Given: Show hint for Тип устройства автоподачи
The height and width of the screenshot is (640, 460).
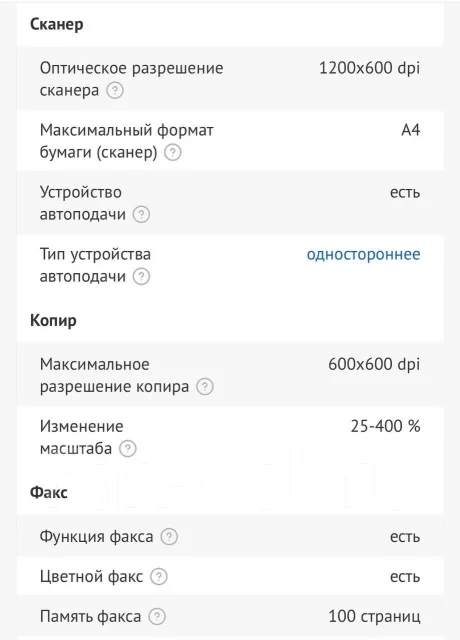Looking at the screenshot, I should pos(141,276).
